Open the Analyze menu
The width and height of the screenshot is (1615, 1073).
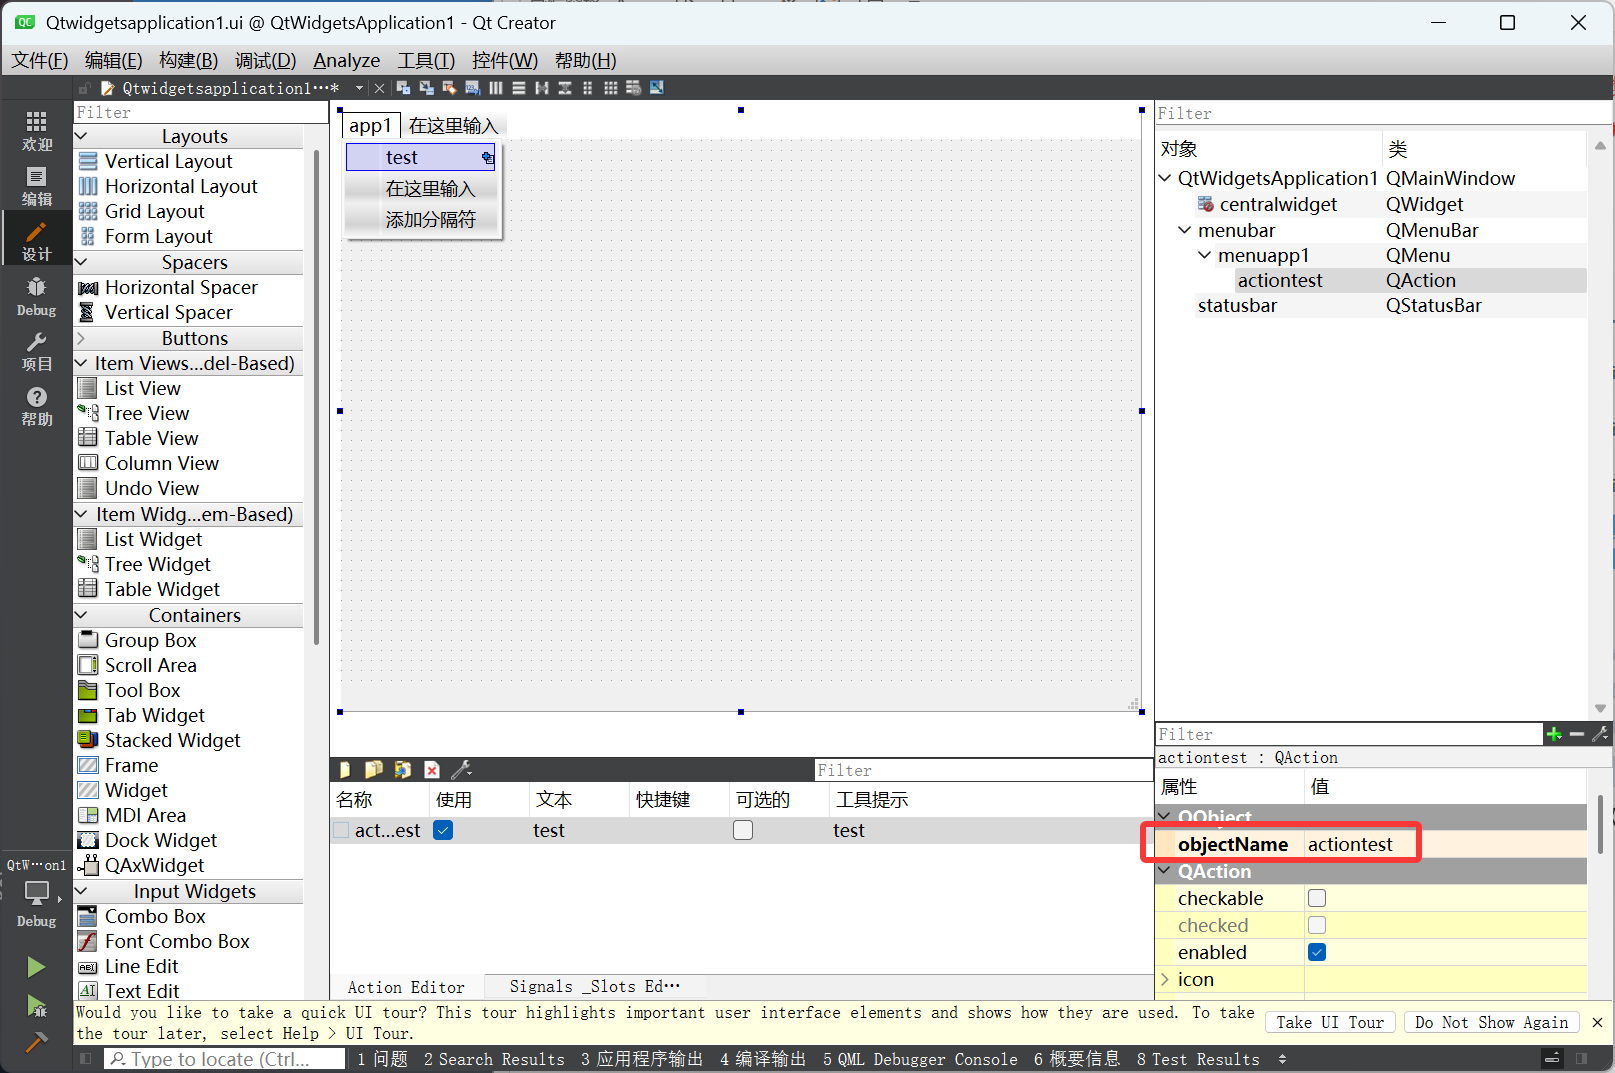[x=347, y=60]
